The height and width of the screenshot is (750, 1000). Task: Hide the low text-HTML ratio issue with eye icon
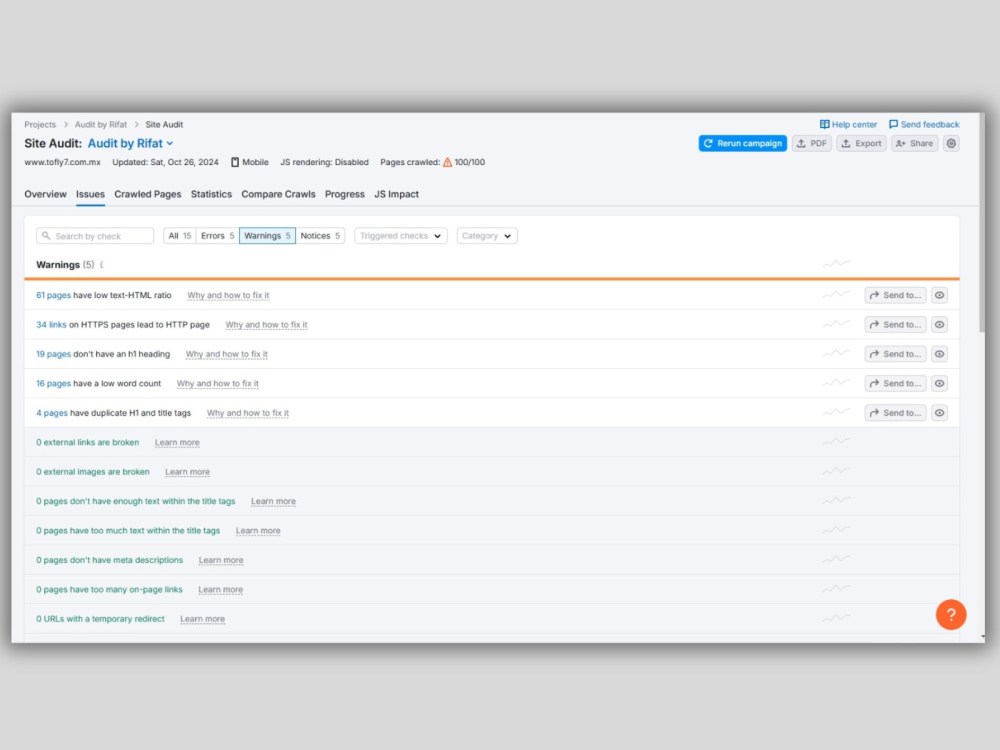(939, 295)
